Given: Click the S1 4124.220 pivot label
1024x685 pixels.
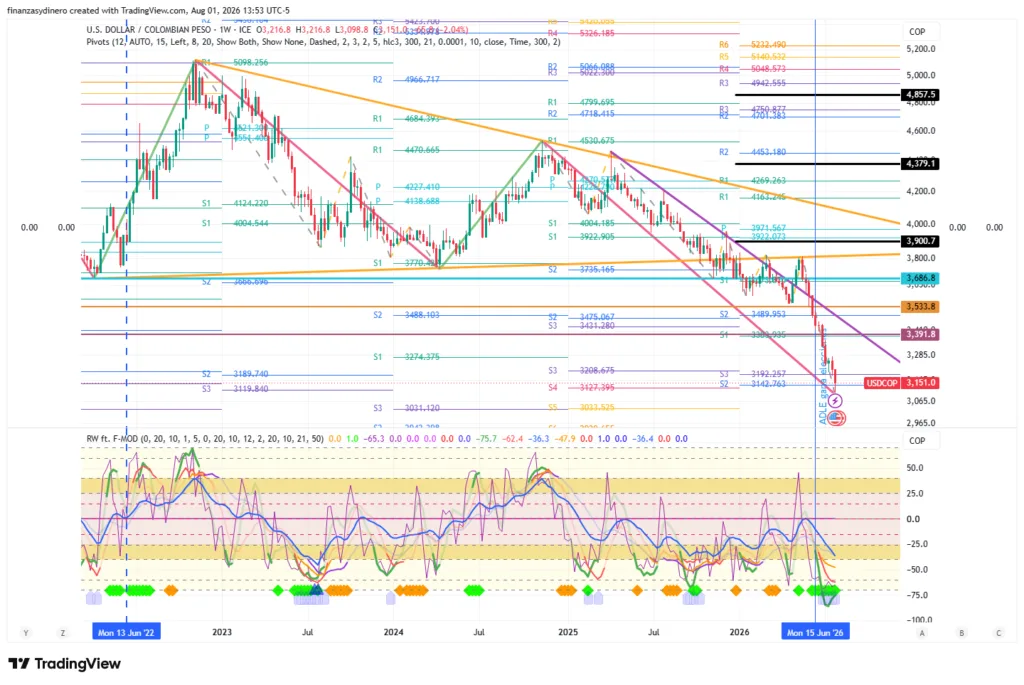Looking at the screenshot, I should 235,204.
